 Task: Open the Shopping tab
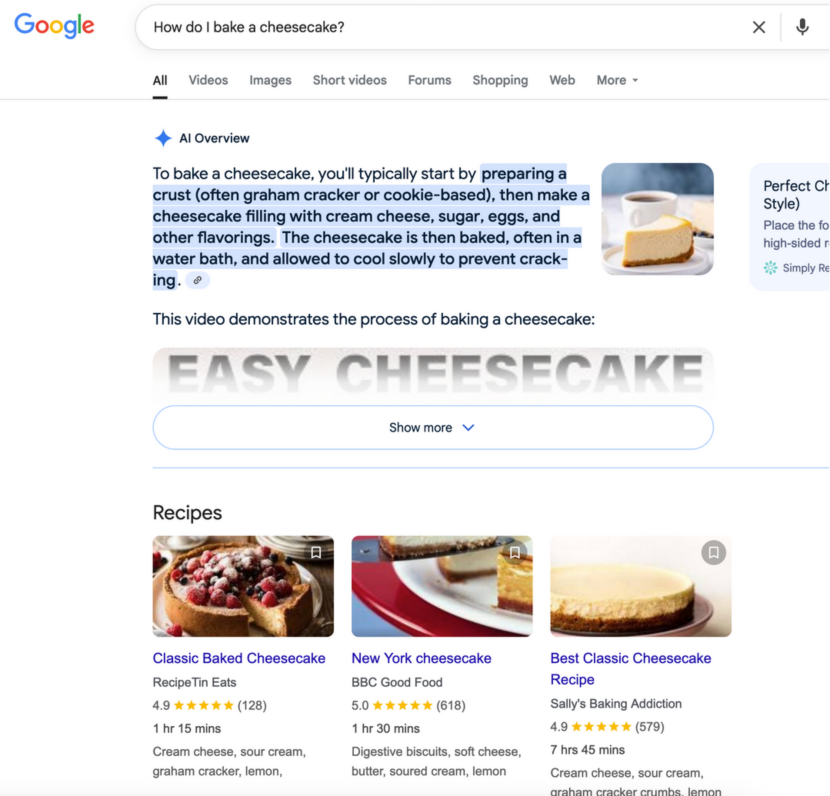(500, 80)
